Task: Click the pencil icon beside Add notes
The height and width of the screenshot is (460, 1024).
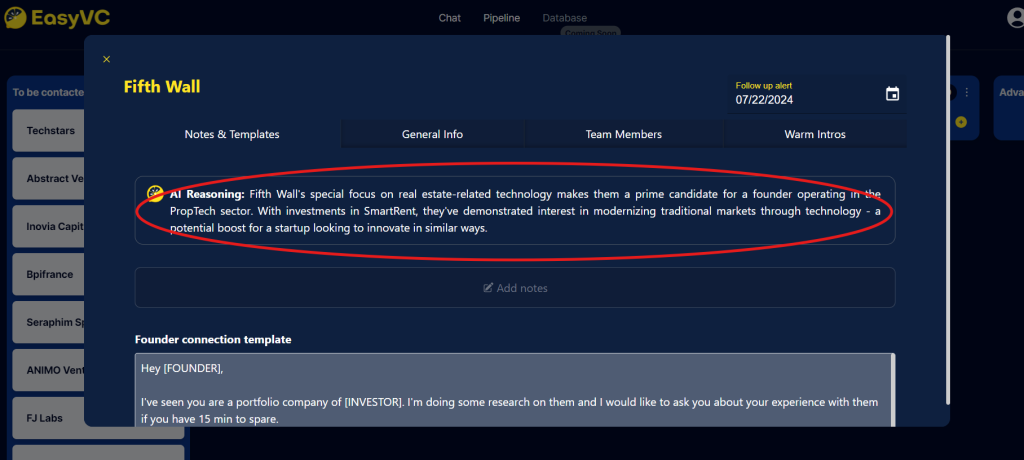Action: [488, 288]
